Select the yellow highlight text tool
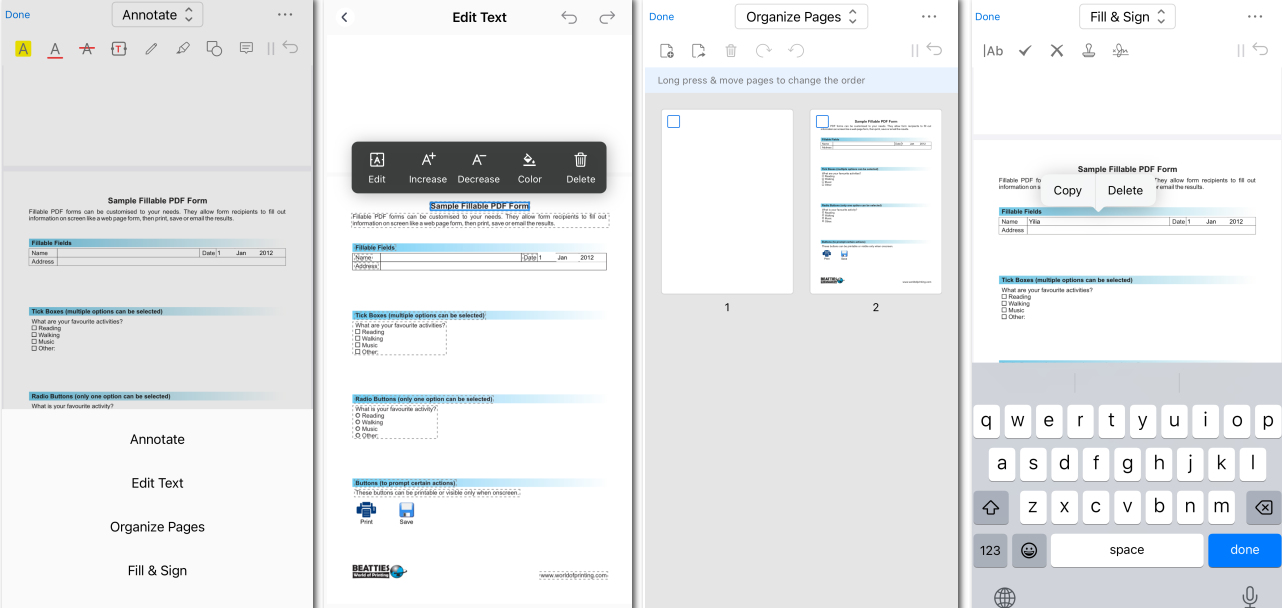The height and width of the screenshot is (608, 1282). [23, 48]
